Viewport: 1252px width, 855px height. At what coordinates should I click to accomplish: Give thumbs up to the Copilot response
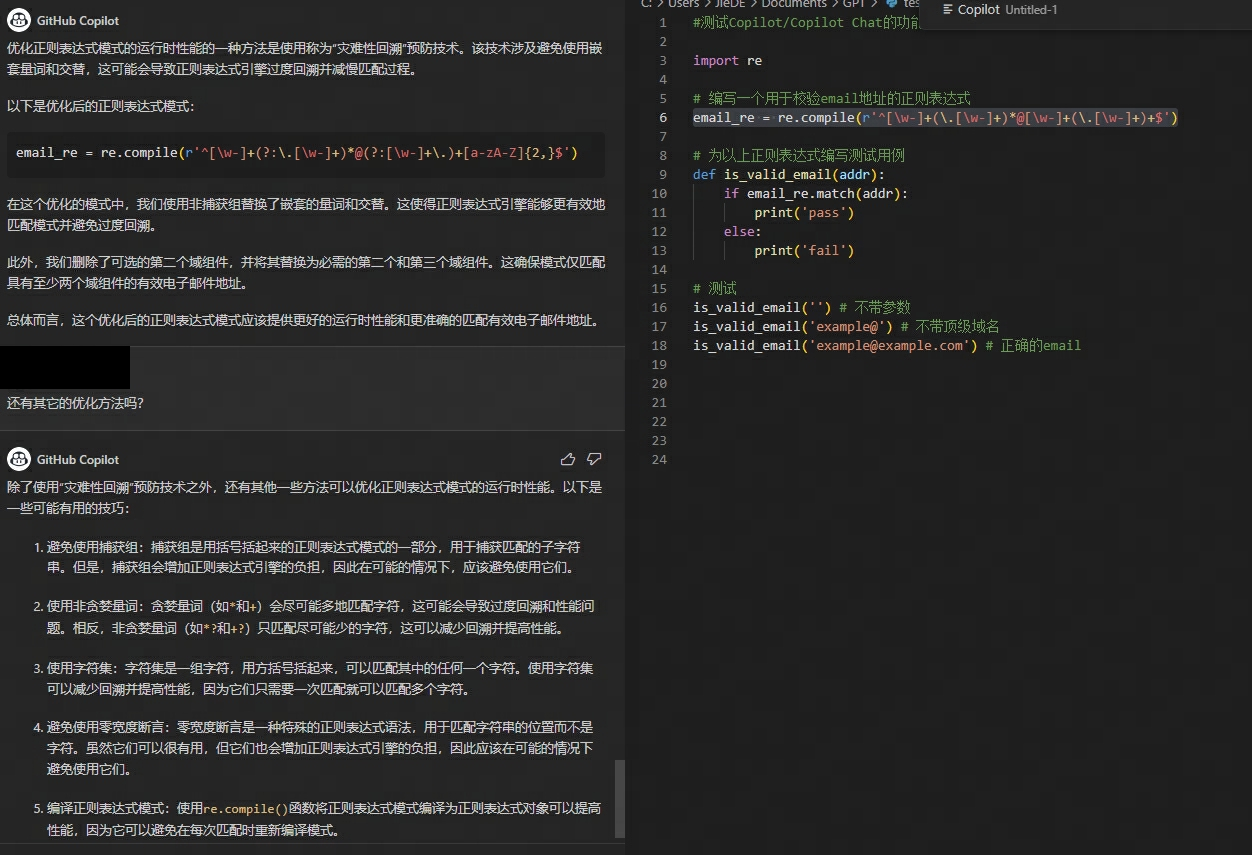point(567,459)
